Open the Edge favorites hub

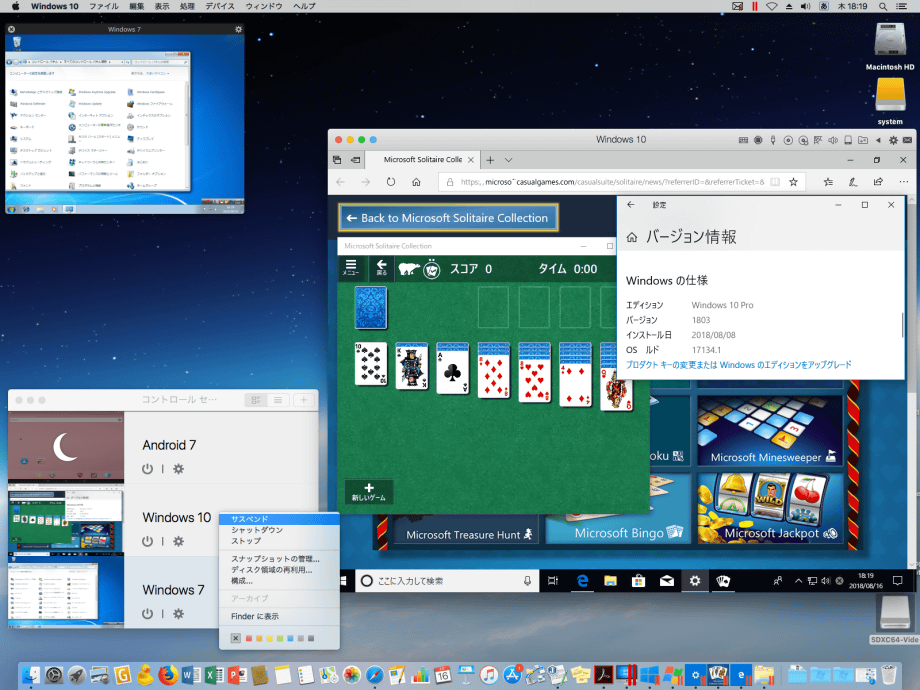point(828,182)
